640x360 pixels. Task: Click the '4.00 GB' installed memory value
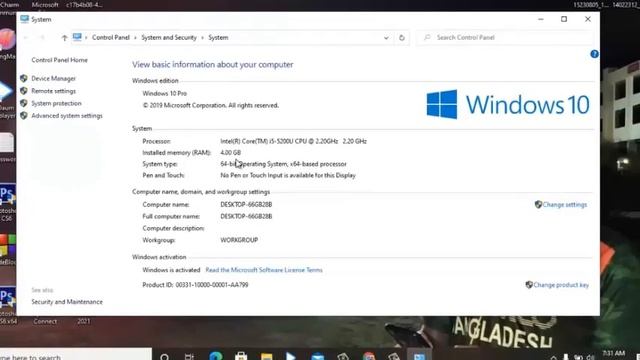coord(231,153)
